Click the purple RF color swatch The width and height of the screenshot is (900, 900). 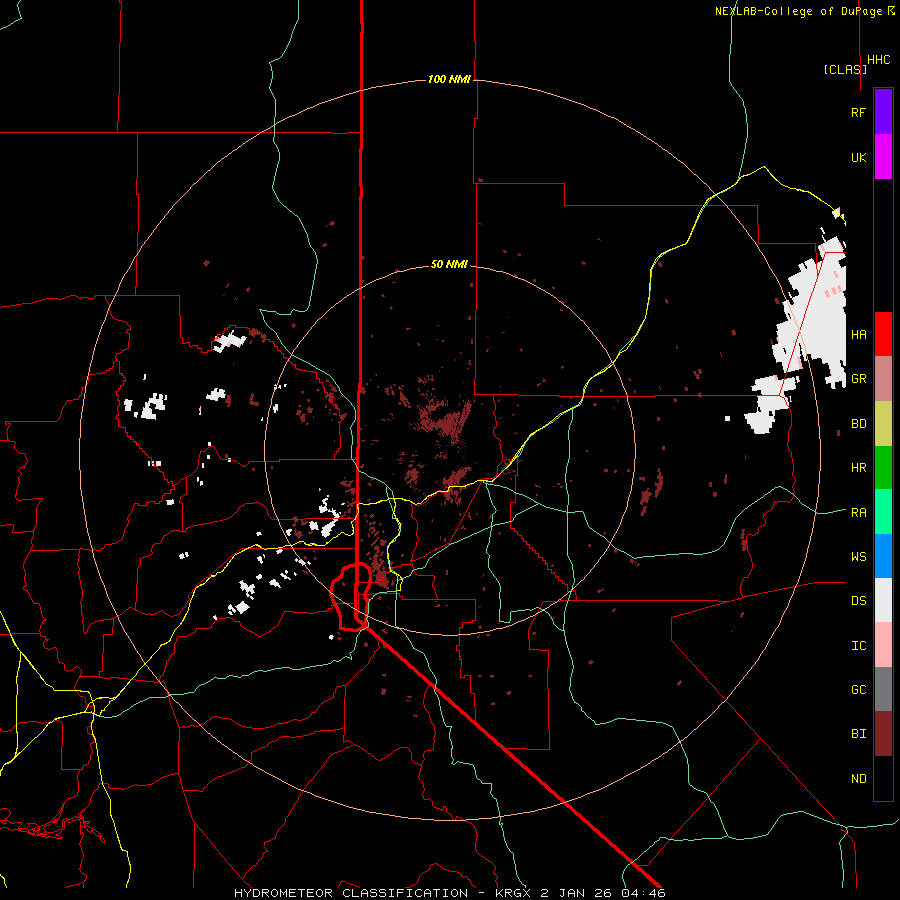(883, 112)
